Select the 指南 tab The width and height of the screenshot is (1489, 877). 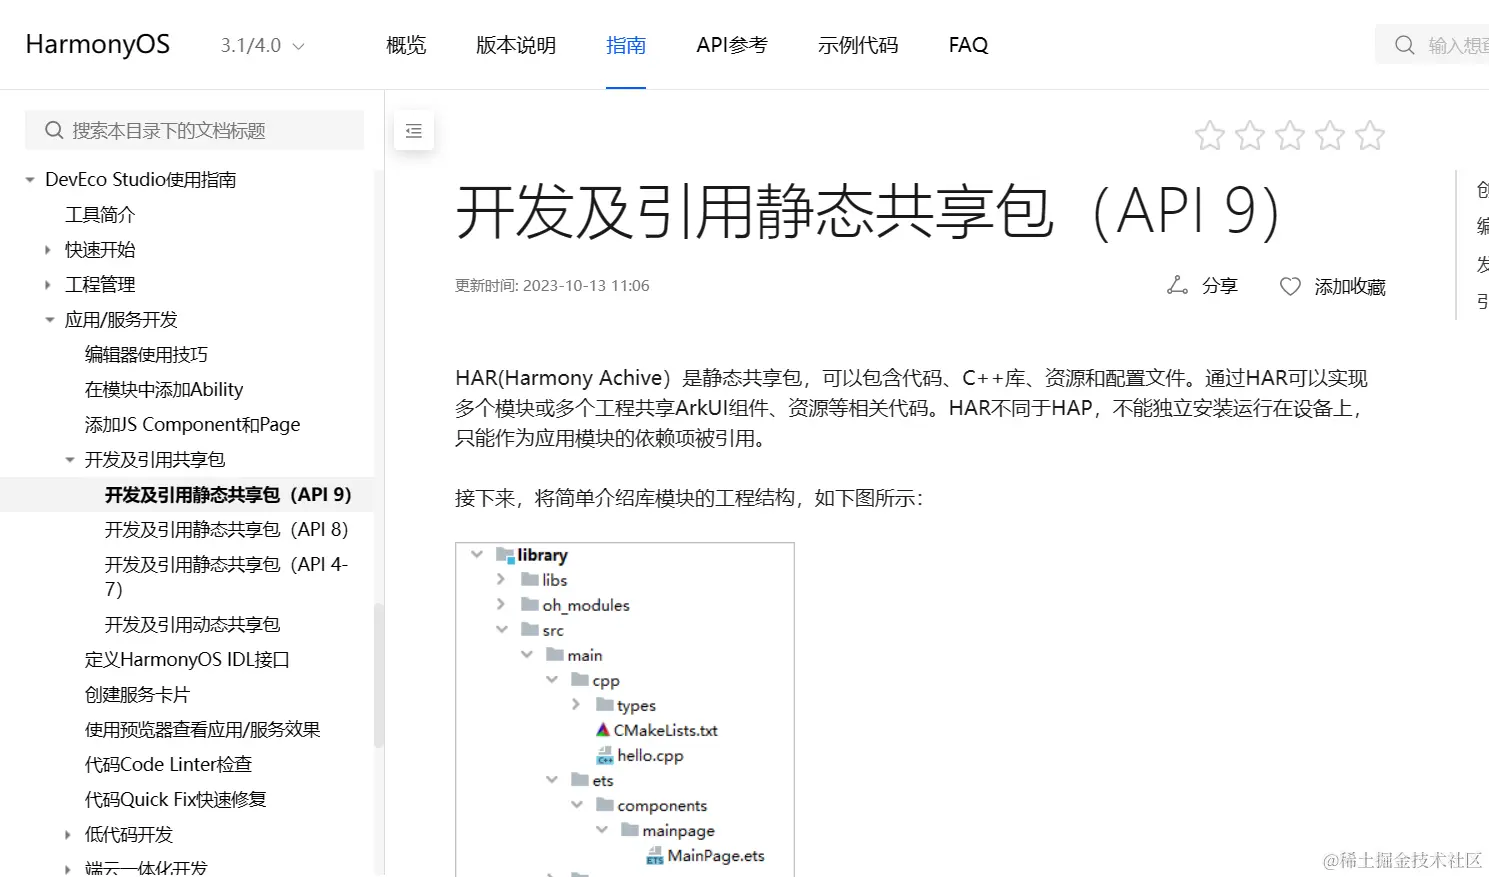626,45
